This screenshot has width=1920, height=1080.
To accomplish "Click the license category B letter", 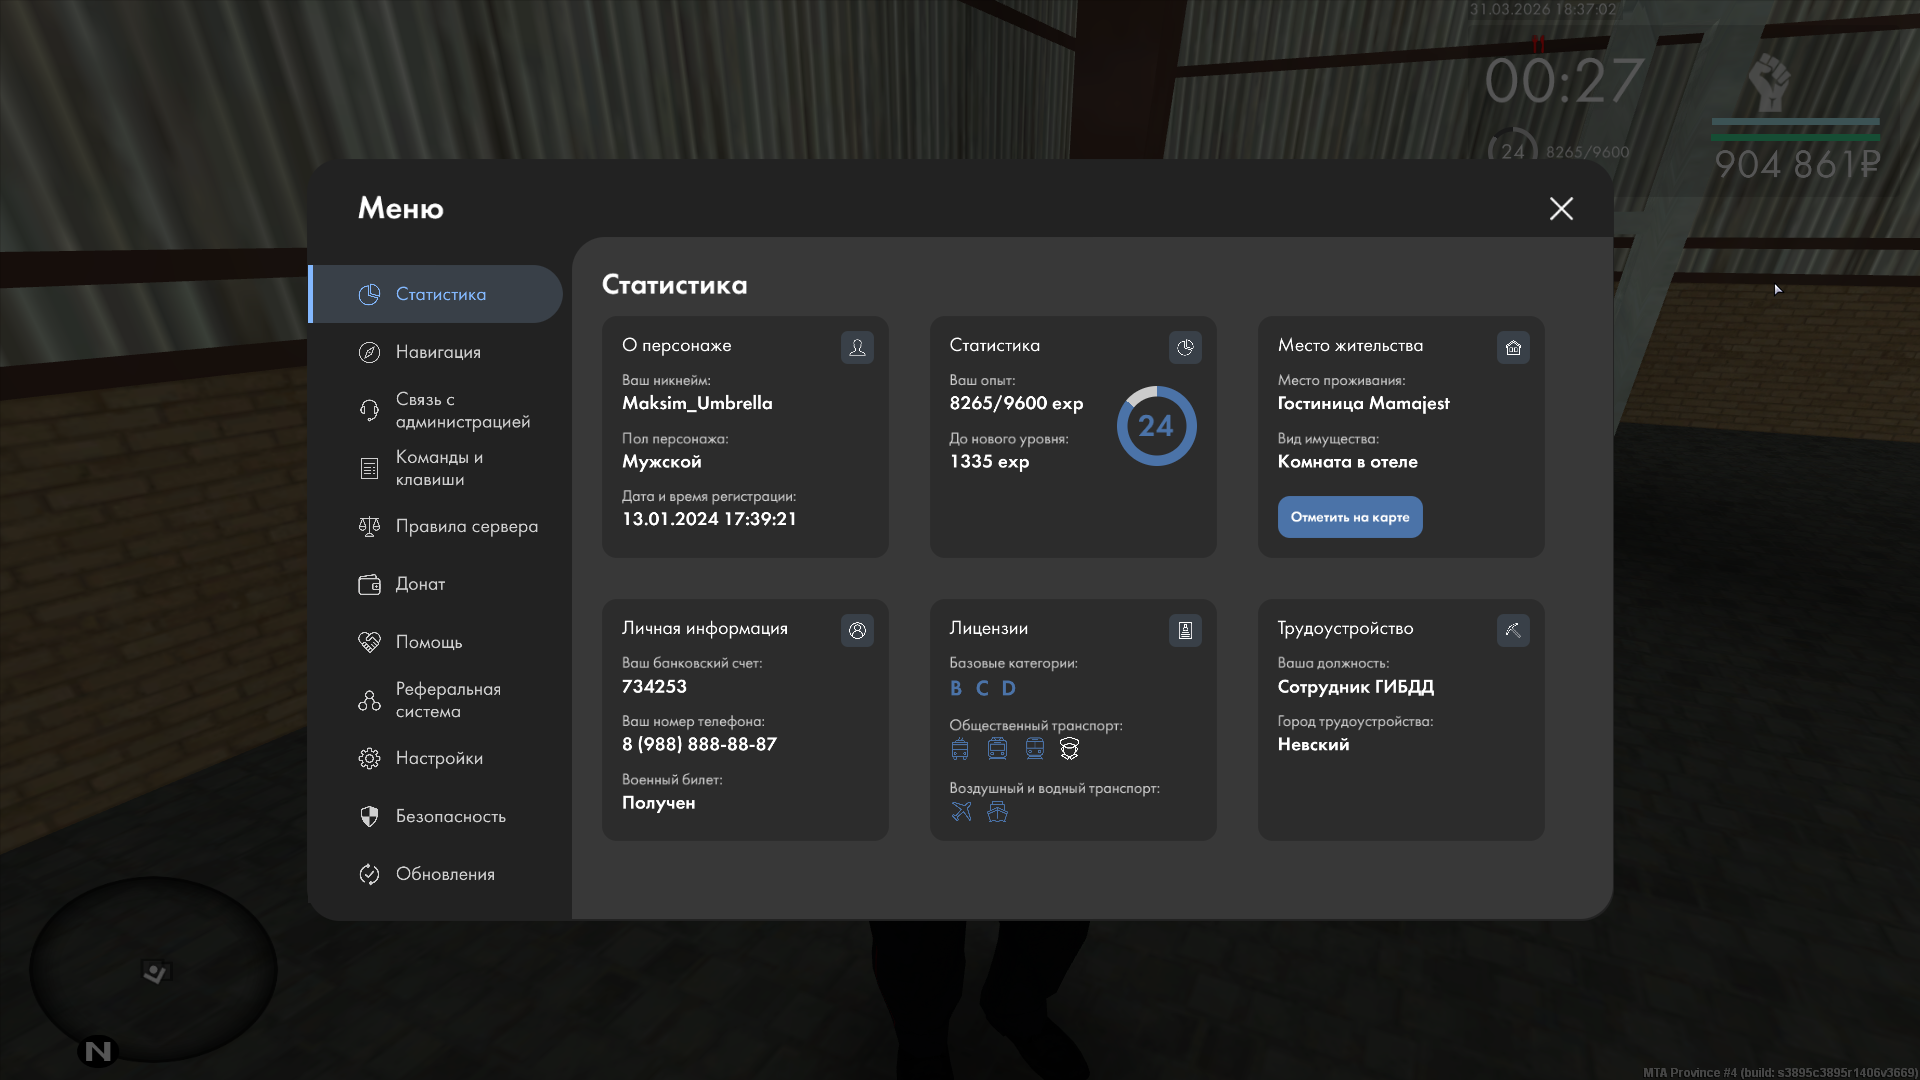I will pos(956,688).
